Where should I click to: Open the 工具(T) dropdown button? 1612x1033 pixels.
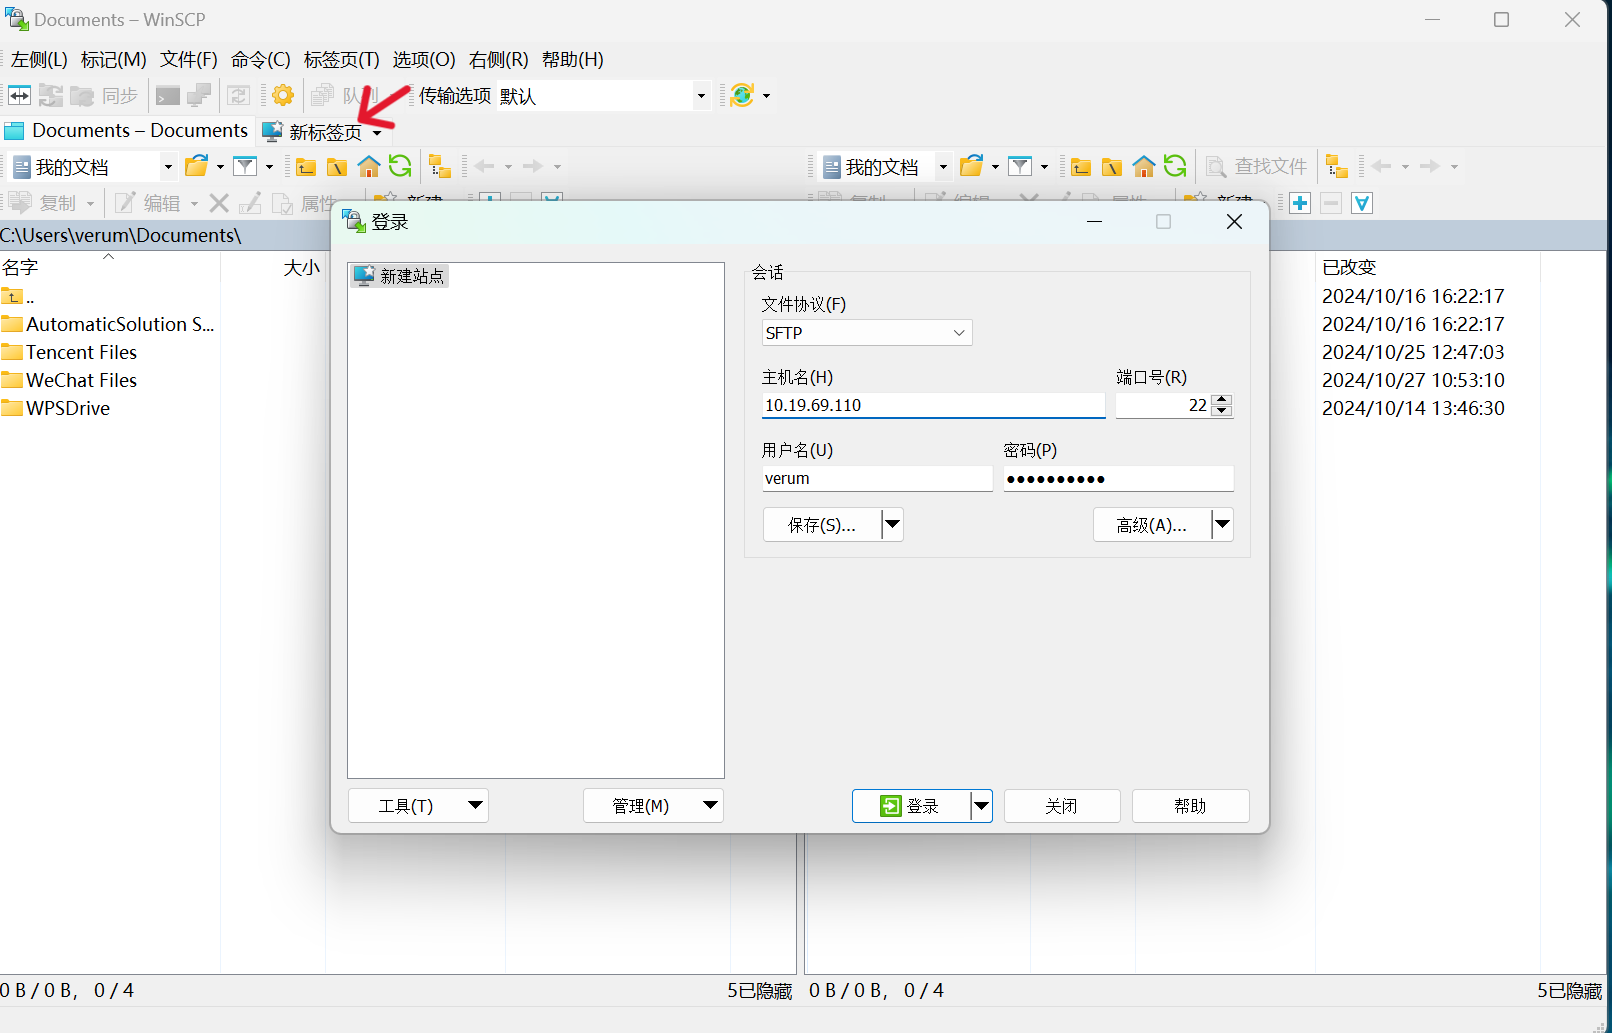tap(418, 806)
